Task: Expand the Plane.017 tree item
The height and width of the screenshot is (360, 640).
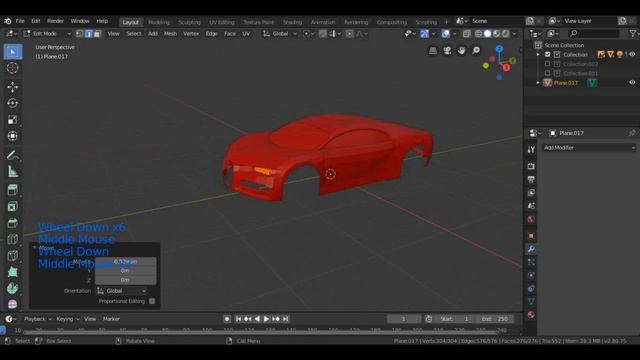Action: [538, 83]
